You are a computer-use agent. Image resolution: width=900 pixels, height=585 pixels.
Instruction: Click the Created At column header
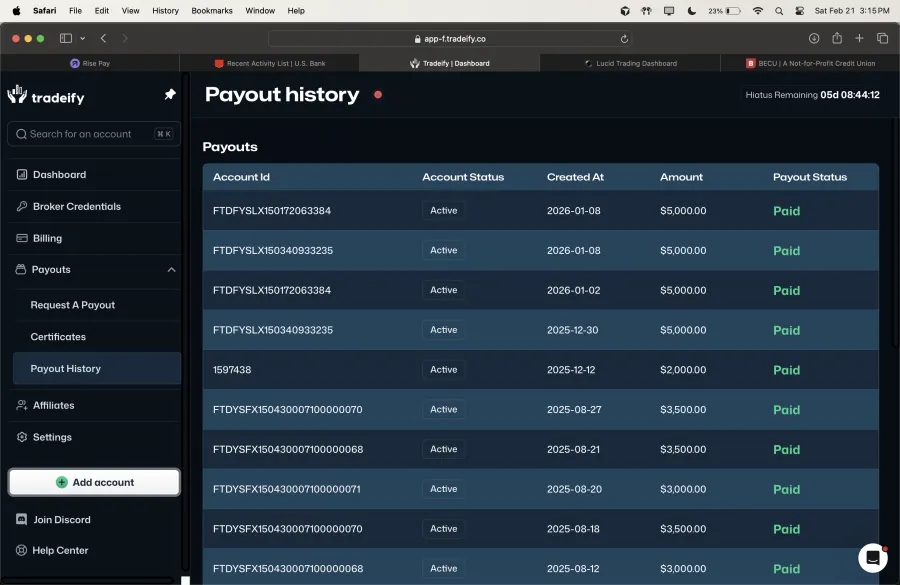click(x=575, y=177)
